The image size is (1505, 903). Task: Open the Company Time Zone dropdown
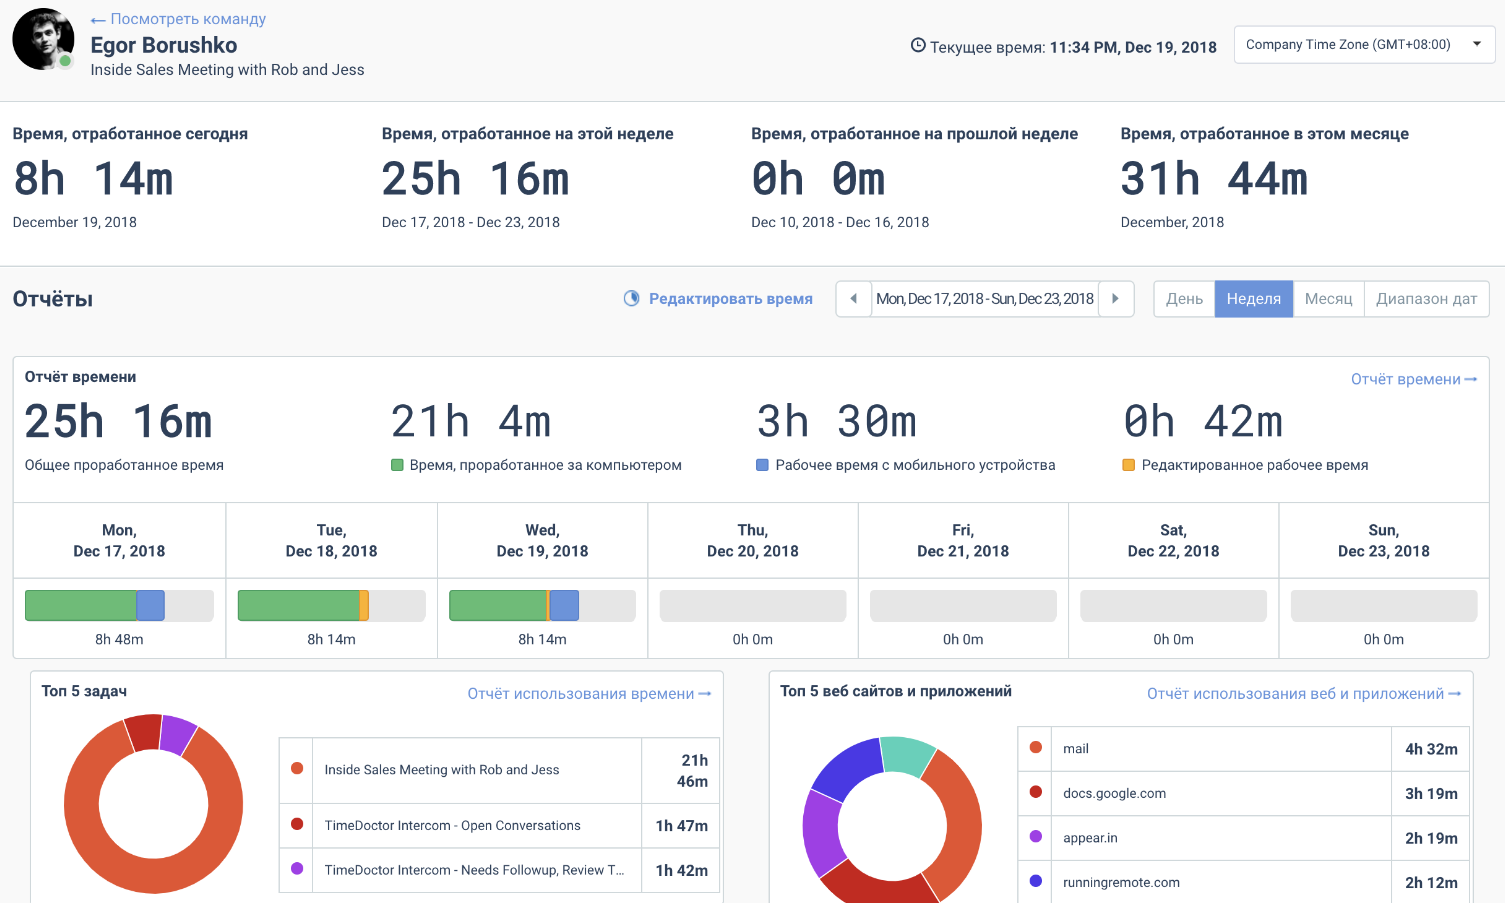[1364, 45]
